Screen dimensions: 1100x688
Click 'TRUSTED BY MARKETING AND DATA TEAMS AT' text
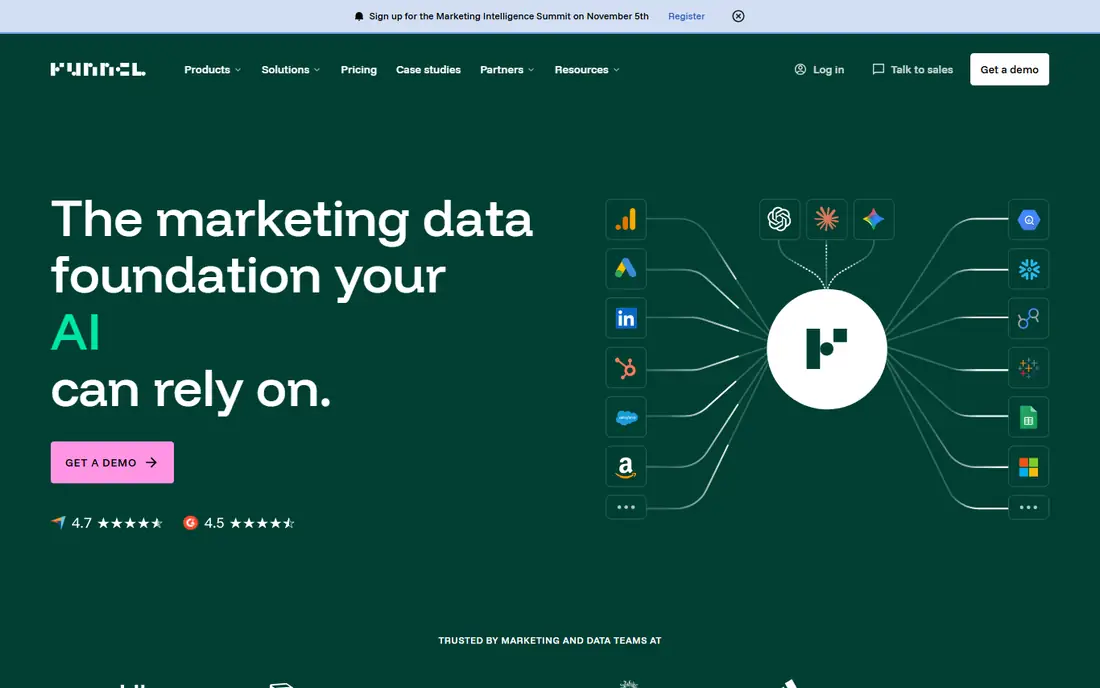[x=550, y=640]
